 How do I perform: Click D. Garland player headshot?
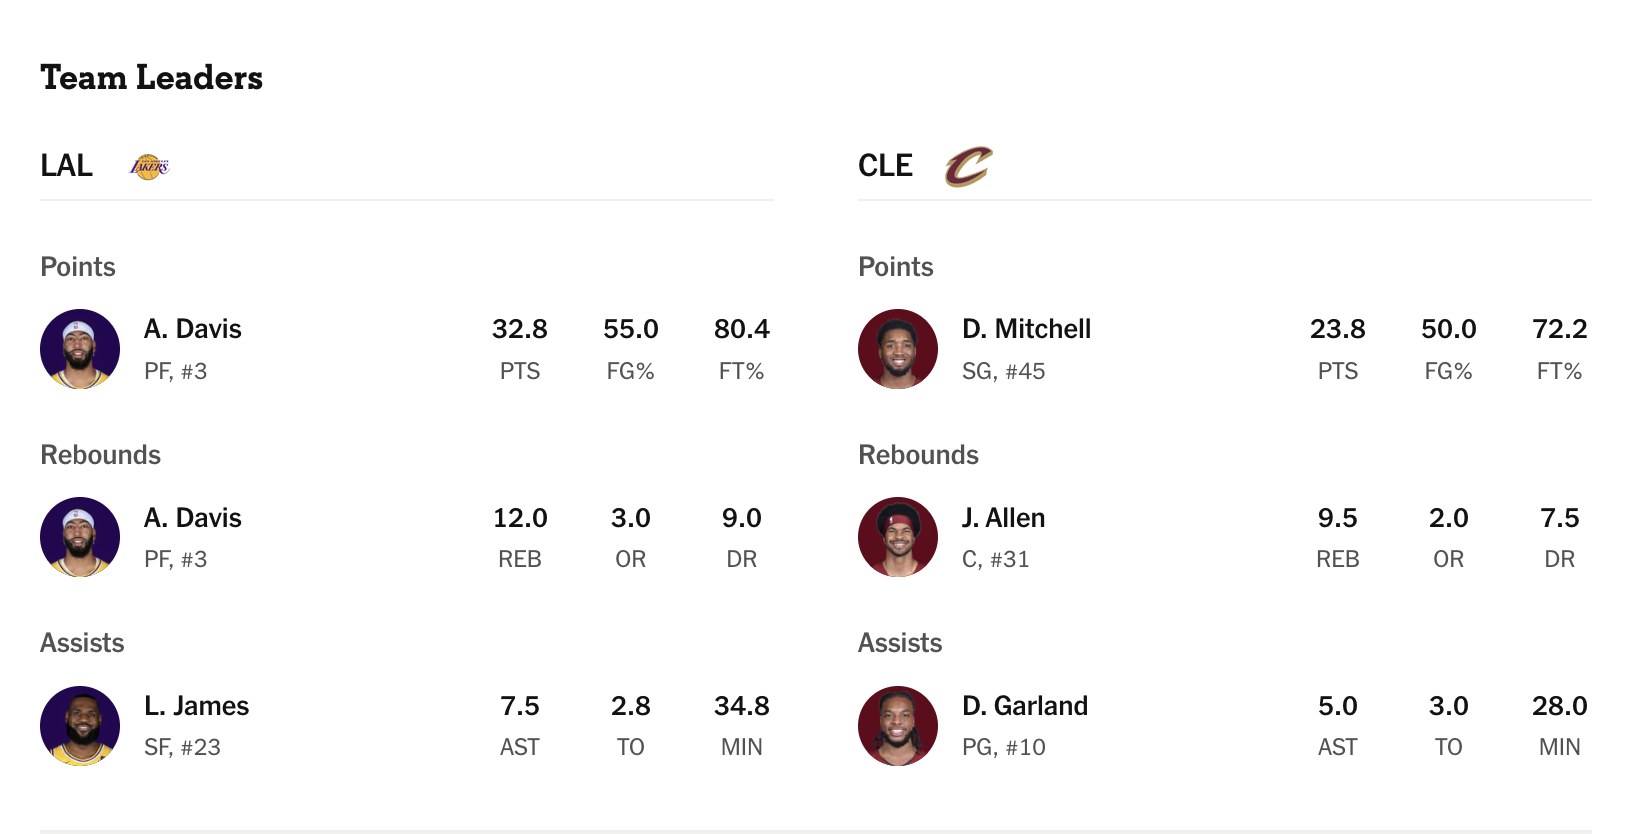(898, 726)
